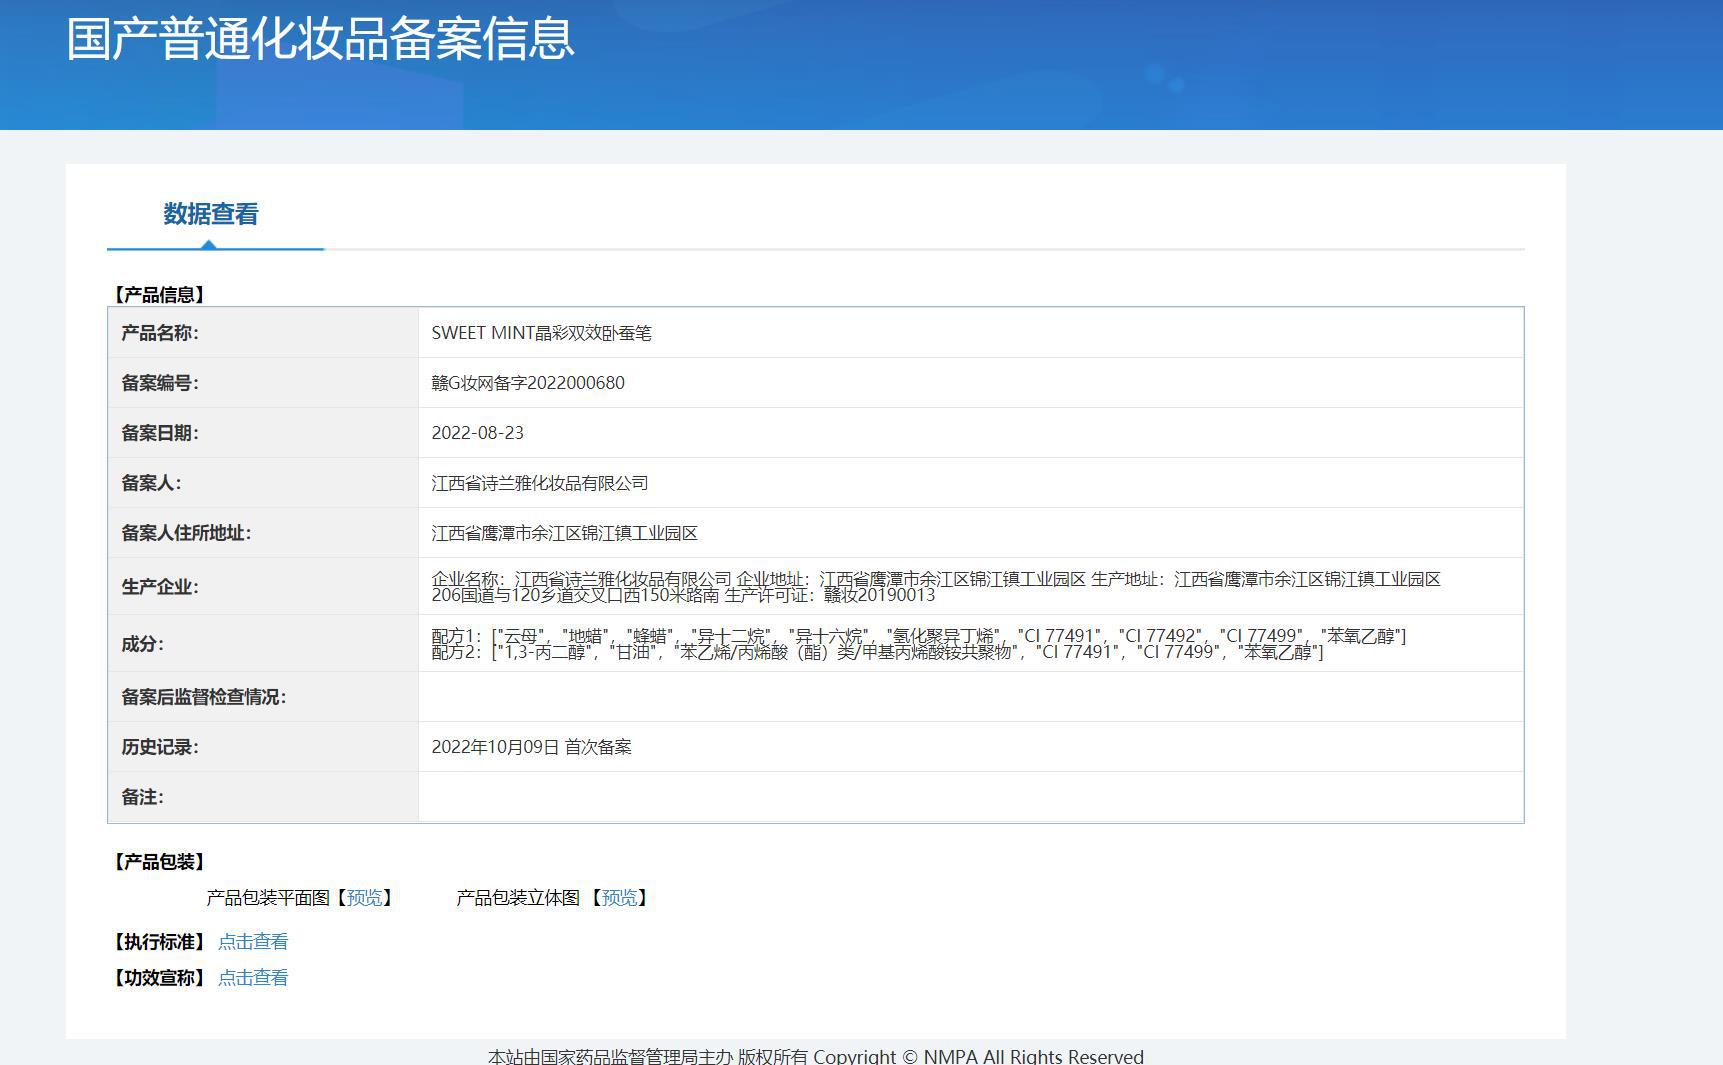
Task: Select registrant 江西省诗兰雅化妆品有限公司 in 备案人 row
Action: click(540, 483)
